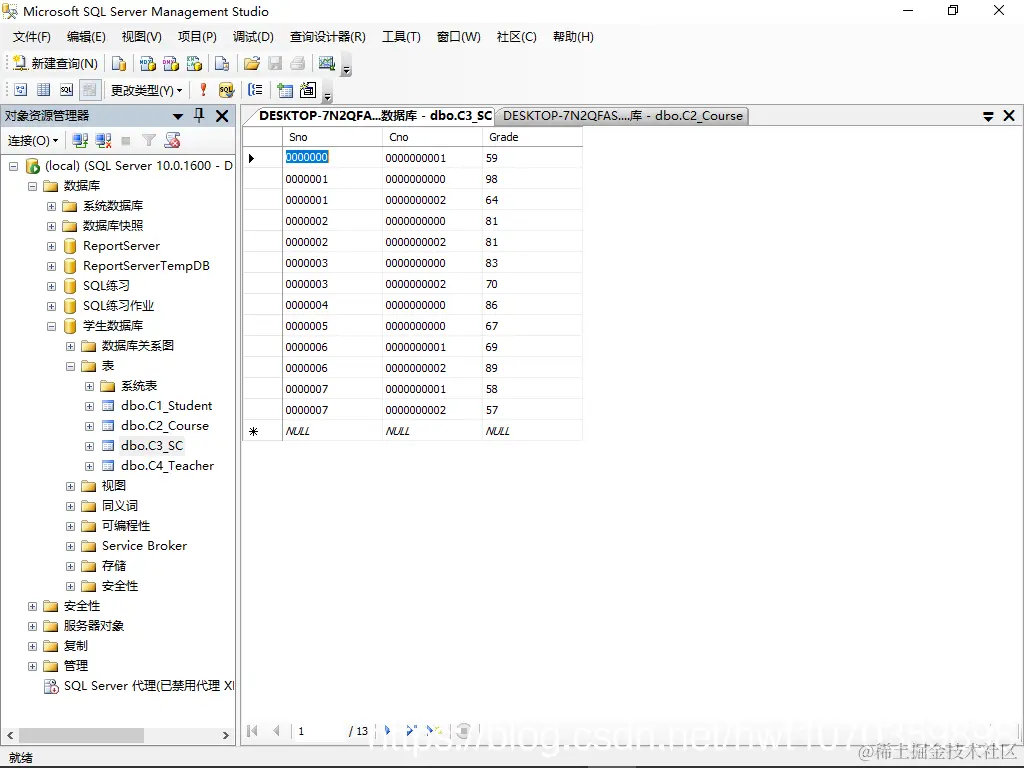The image size is (1024, 768).
Task: Click the Sno column header
Action: [332, 137]
